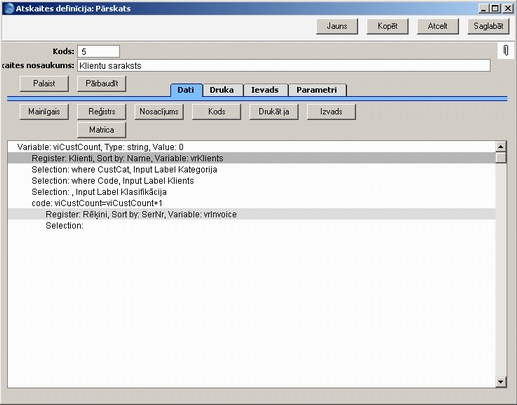517x405 pixels.
Task: Click the Izvads button
Action: pos(331,112)
